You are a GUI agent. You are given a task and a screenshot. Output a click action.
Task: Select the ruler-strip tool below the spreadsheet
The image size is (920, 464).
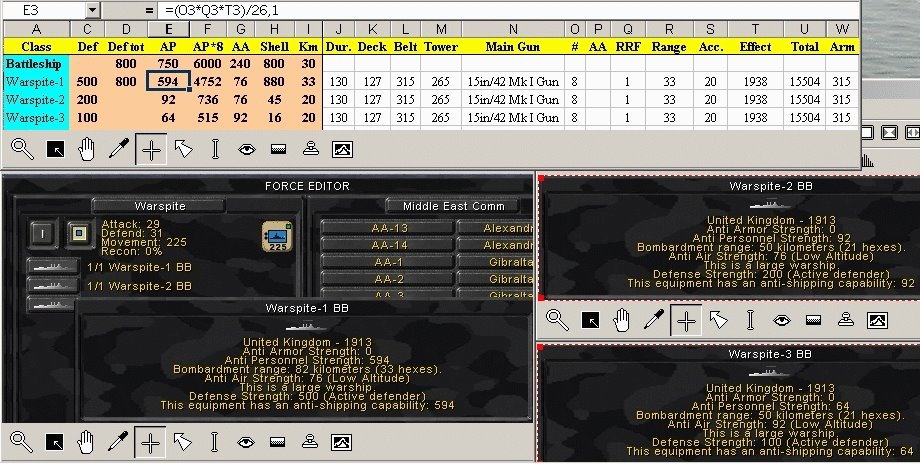tap(279, 150)
